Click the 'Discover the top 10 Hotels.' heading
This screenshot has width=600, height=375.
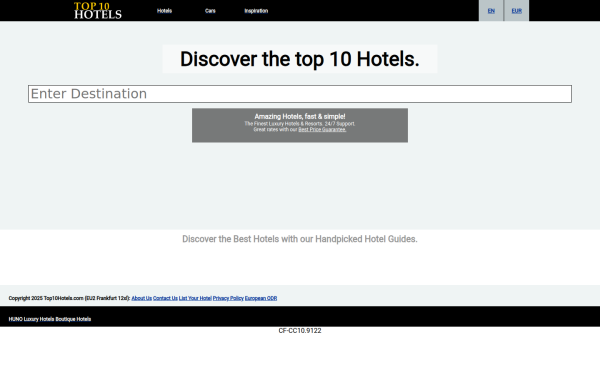point(300,59)
